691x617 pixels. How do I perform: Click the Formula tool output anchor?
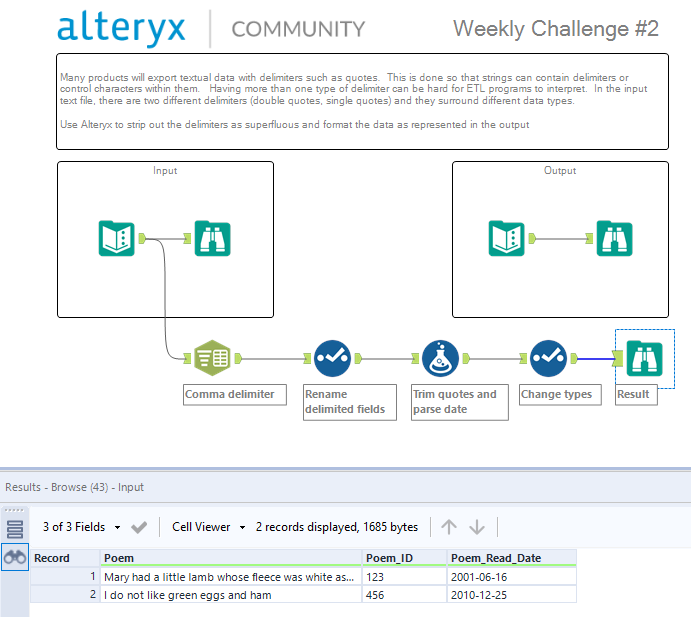(x=466, y=358)
